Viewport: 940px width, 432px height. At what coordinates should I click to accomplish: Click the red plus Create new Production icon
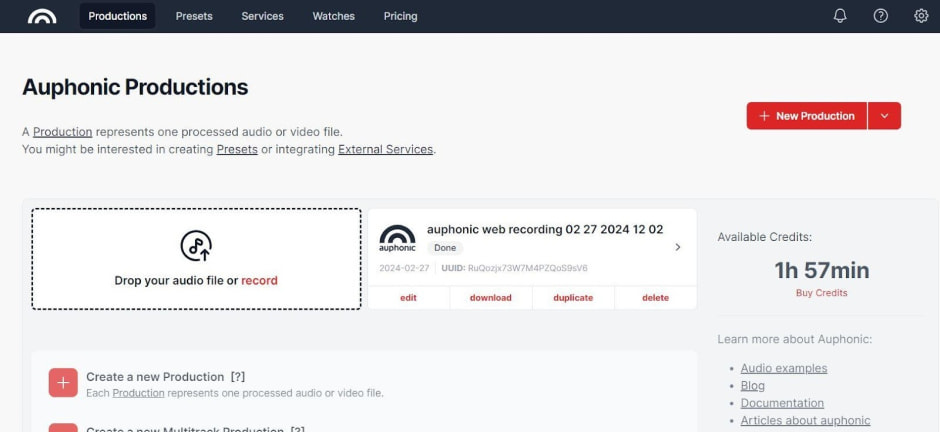click(63, 382)
